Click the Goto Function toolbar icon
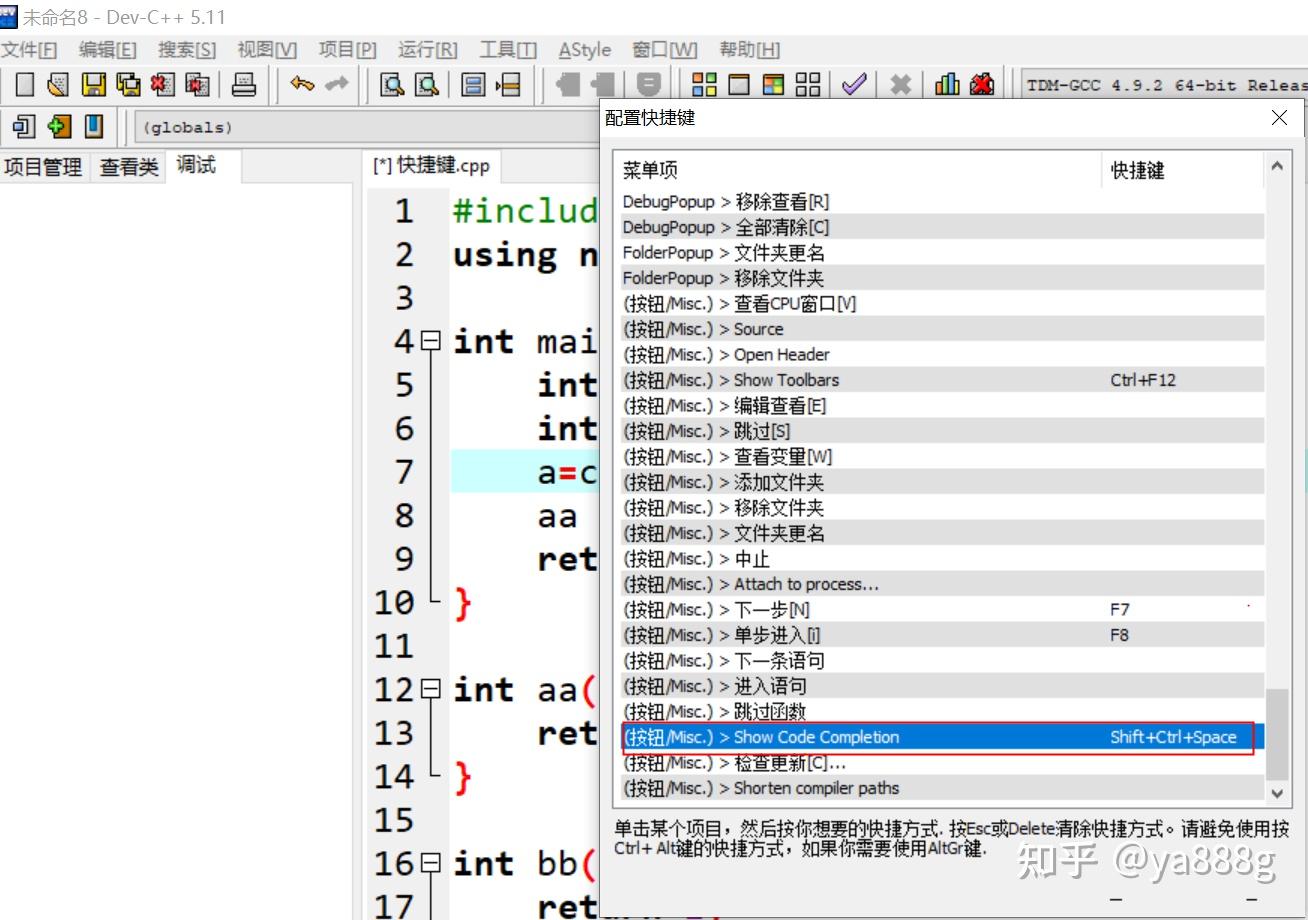 tap(473, 85)
